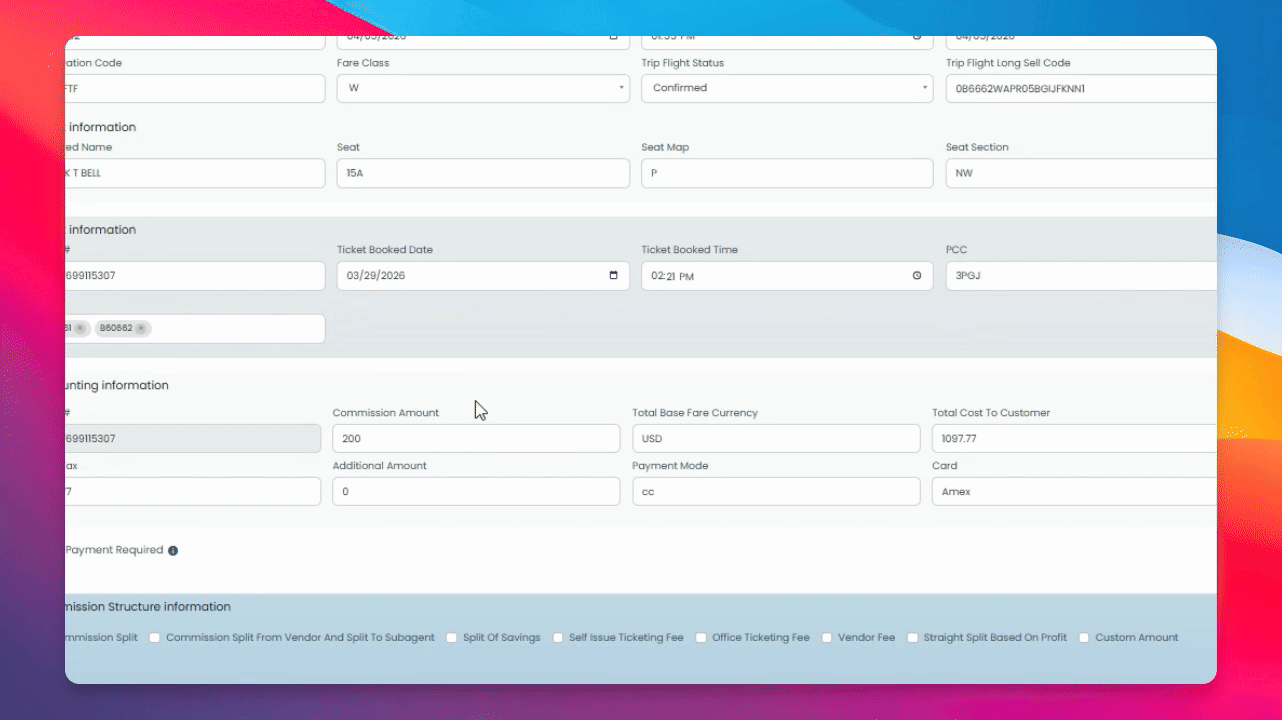The image size is (1282, 720).
Task: Check Commission Split From Vendor option
Action: [x=155, y=638]
